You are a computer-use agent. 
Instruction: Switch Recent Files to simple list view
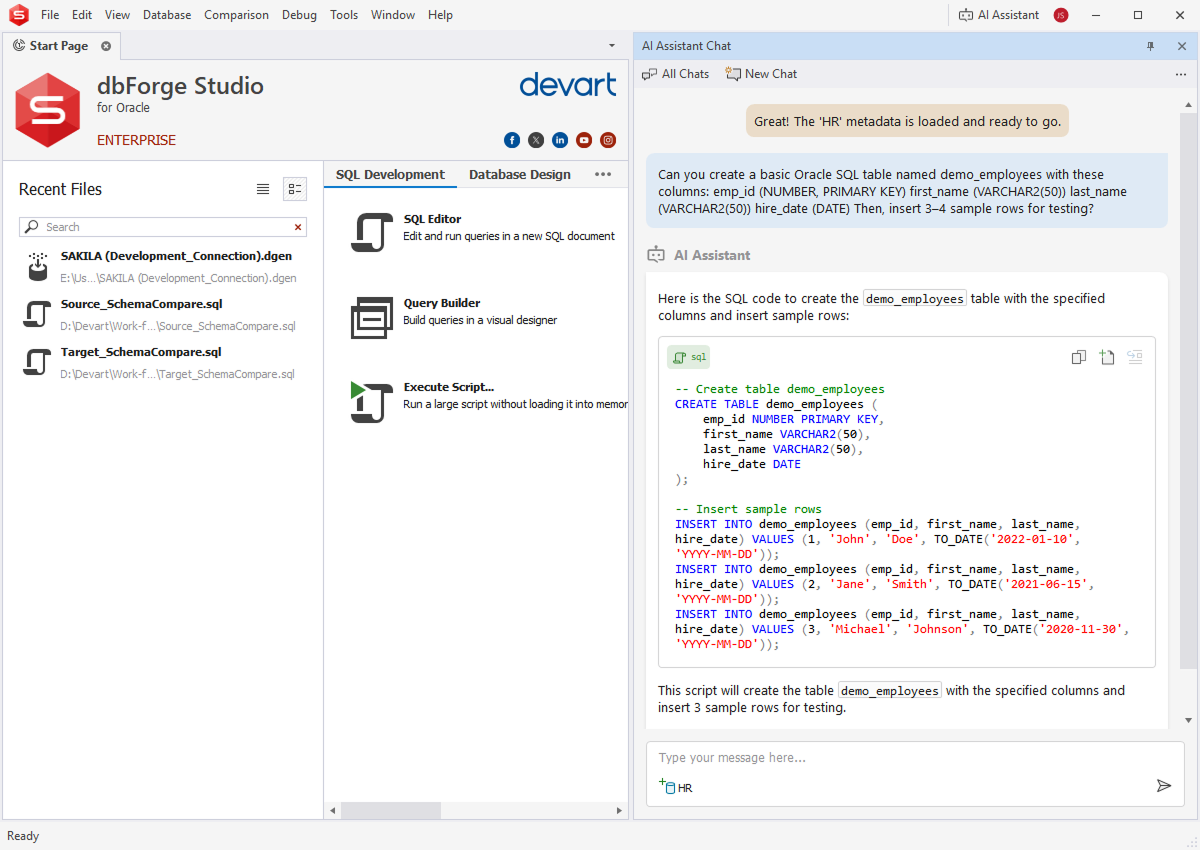(263, 189)
